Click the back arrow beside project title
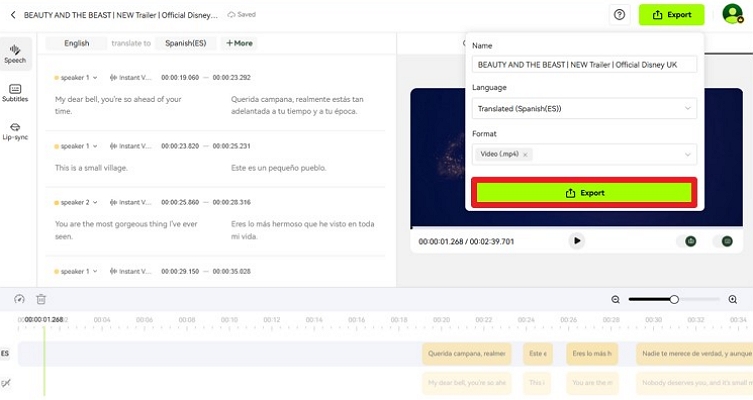This screenshot has width=753, height=400. point(13,15)
